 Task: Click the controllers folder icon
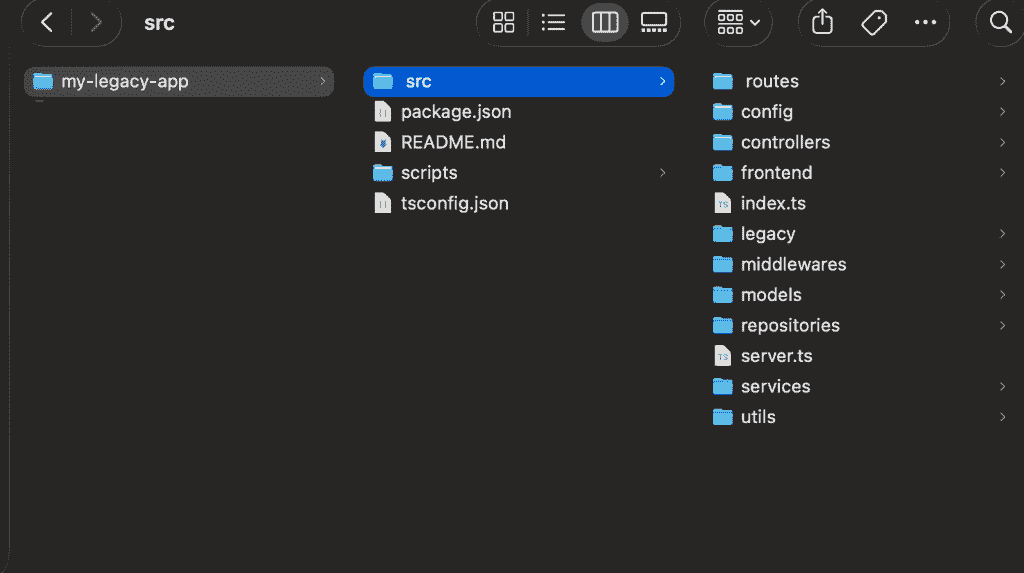pos(723,142)
